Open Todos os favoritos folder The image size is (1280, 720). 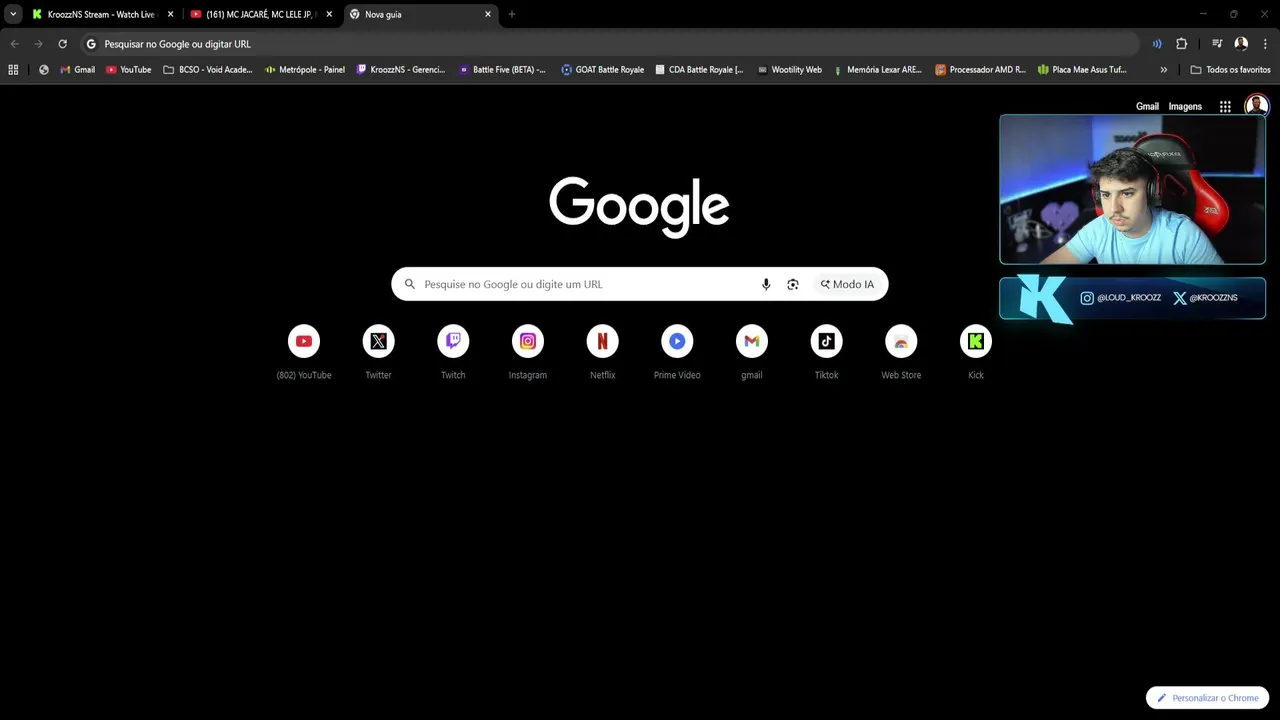[1230, 70]
